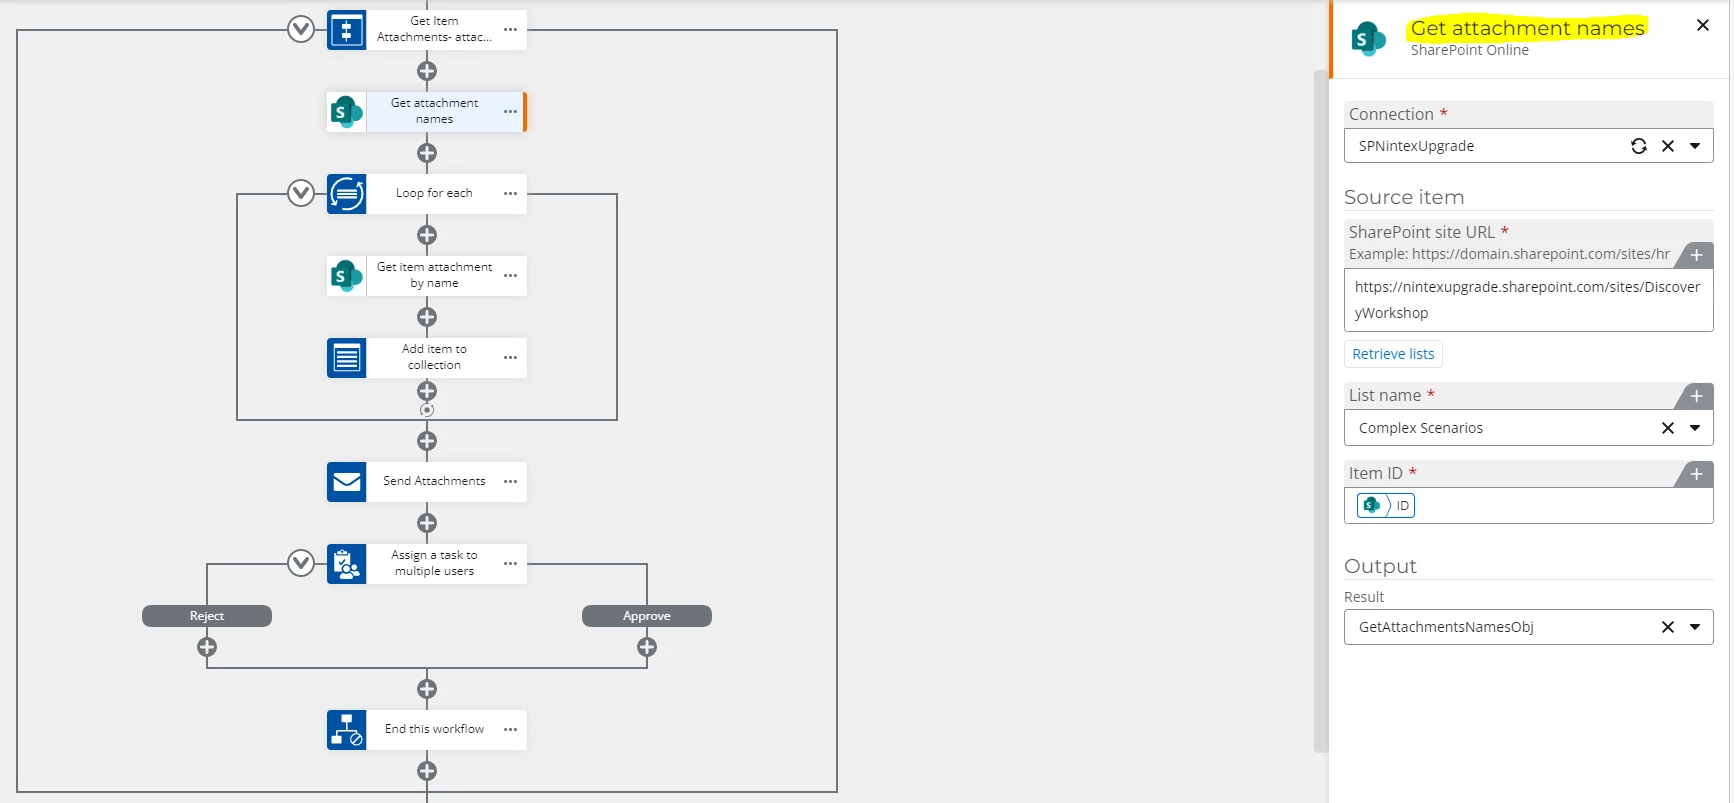The height and width of the screenshot is (803, 1735).
Task: Open the Connection dropdown
Action: coord(1695,146)
